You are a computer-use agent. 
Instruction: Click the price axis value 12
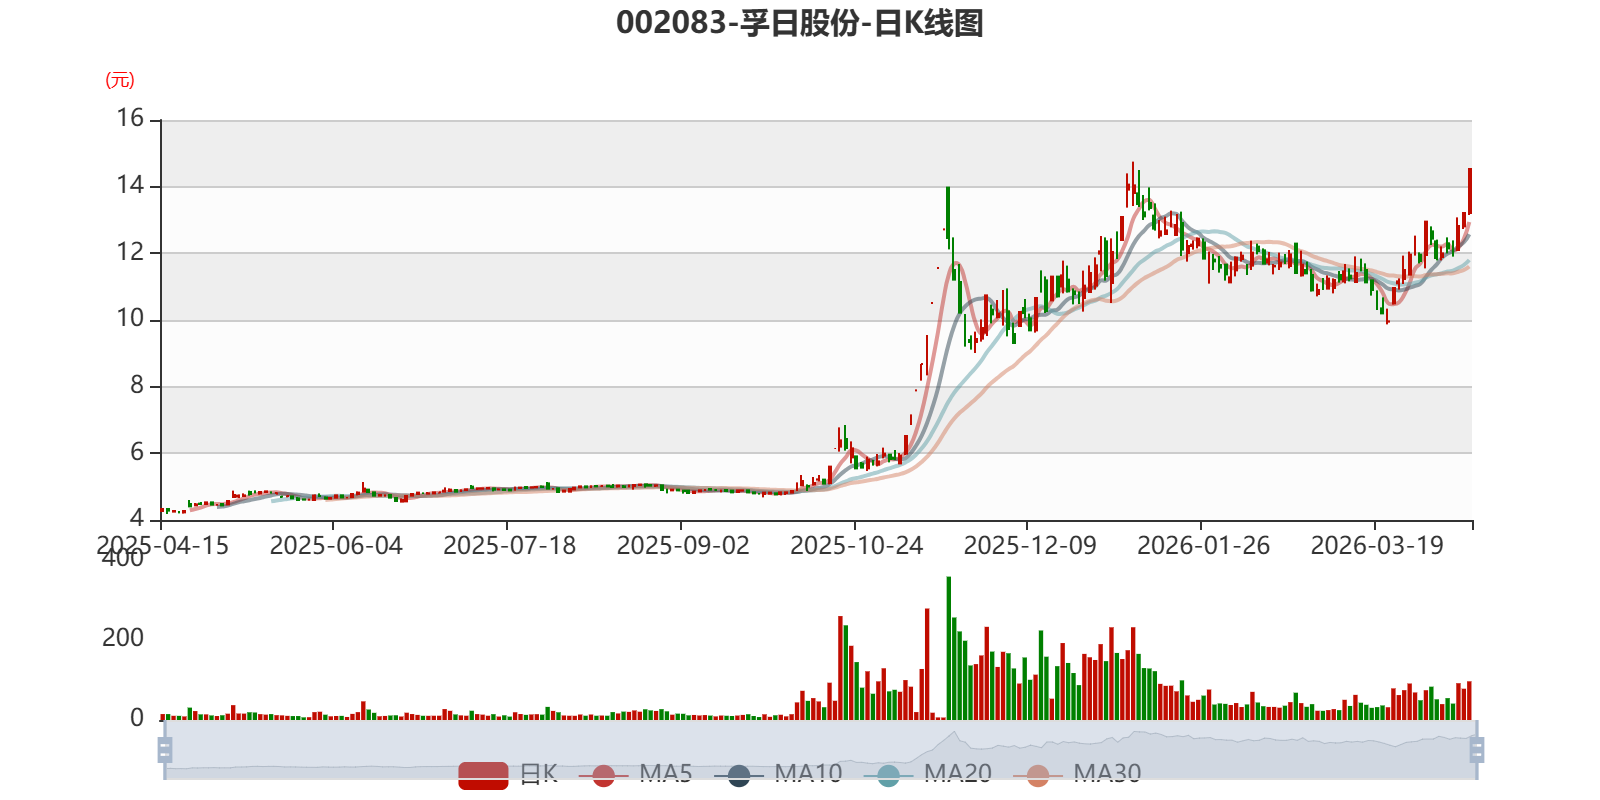(130, 252)
